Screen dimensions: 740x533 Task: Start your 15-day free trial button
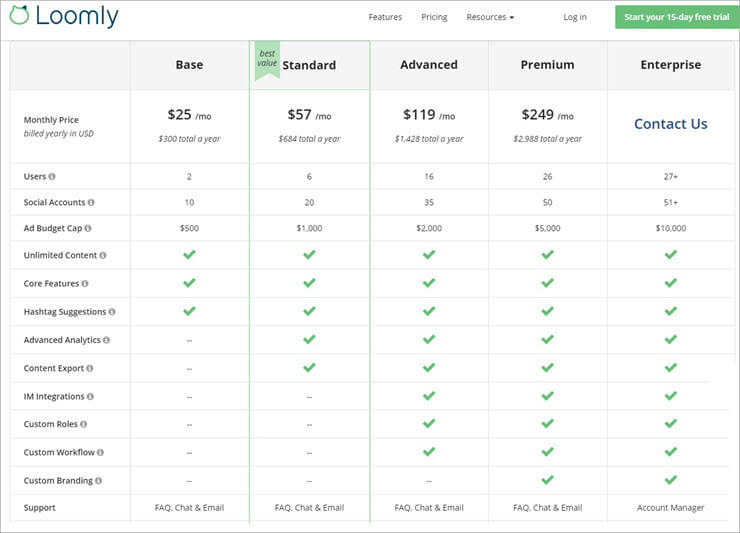point(677,17)
